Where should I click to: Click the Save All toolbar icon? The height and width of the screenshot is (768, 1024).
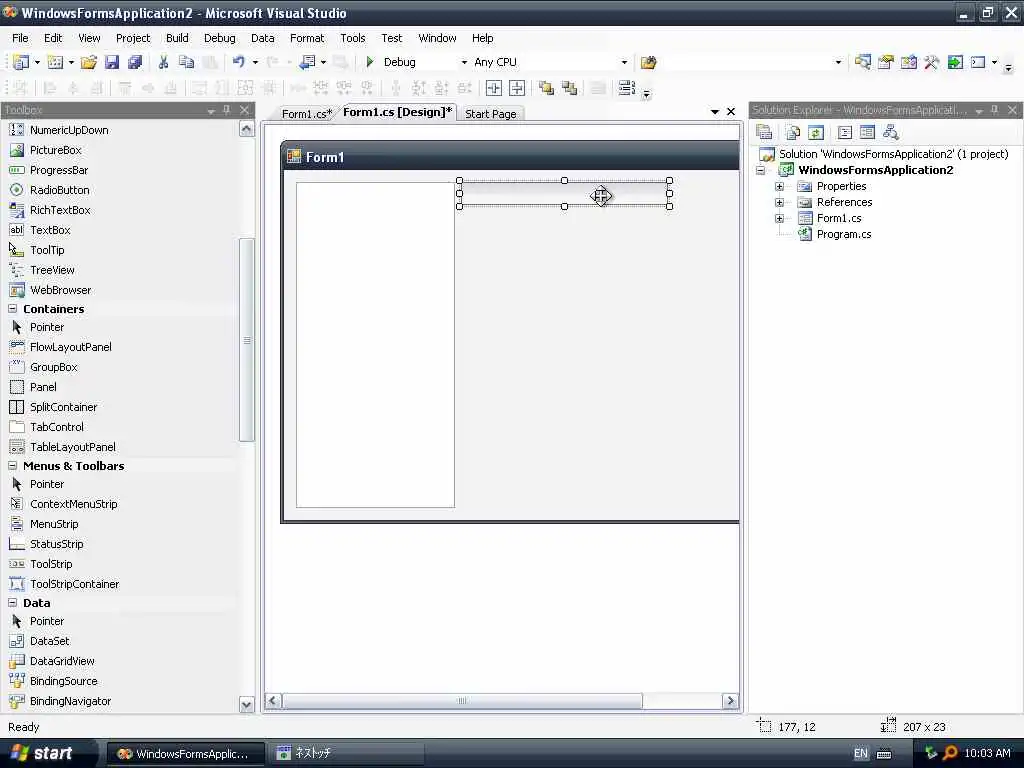(x=135, y=62)
